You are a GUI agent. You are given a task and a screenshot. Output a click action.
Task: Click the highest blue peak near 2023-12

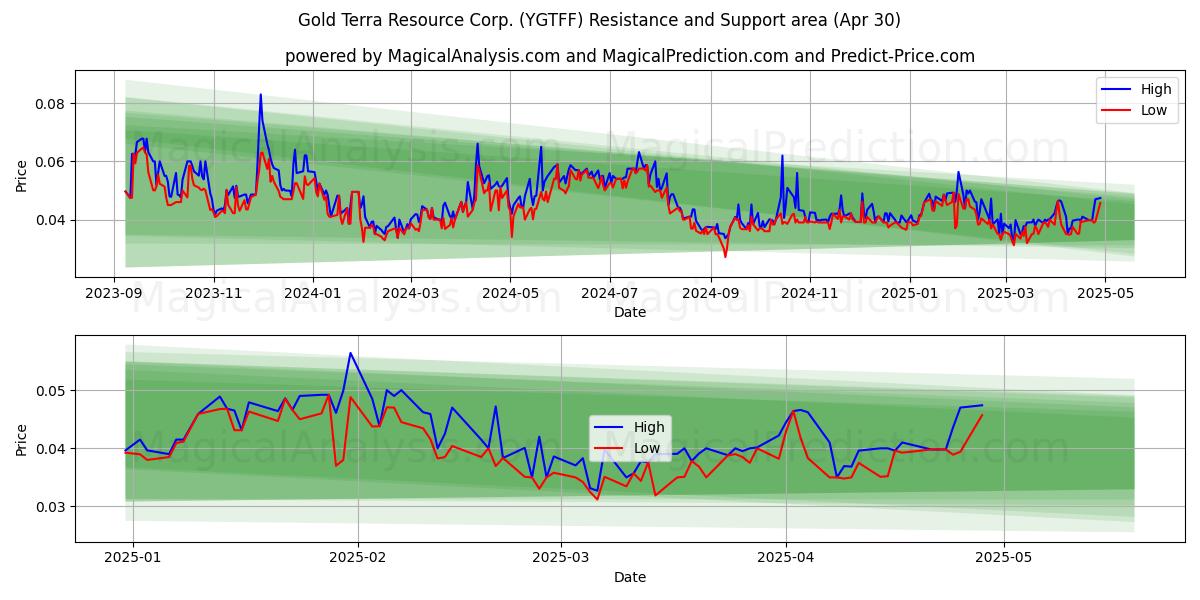[x=260, y=95]
